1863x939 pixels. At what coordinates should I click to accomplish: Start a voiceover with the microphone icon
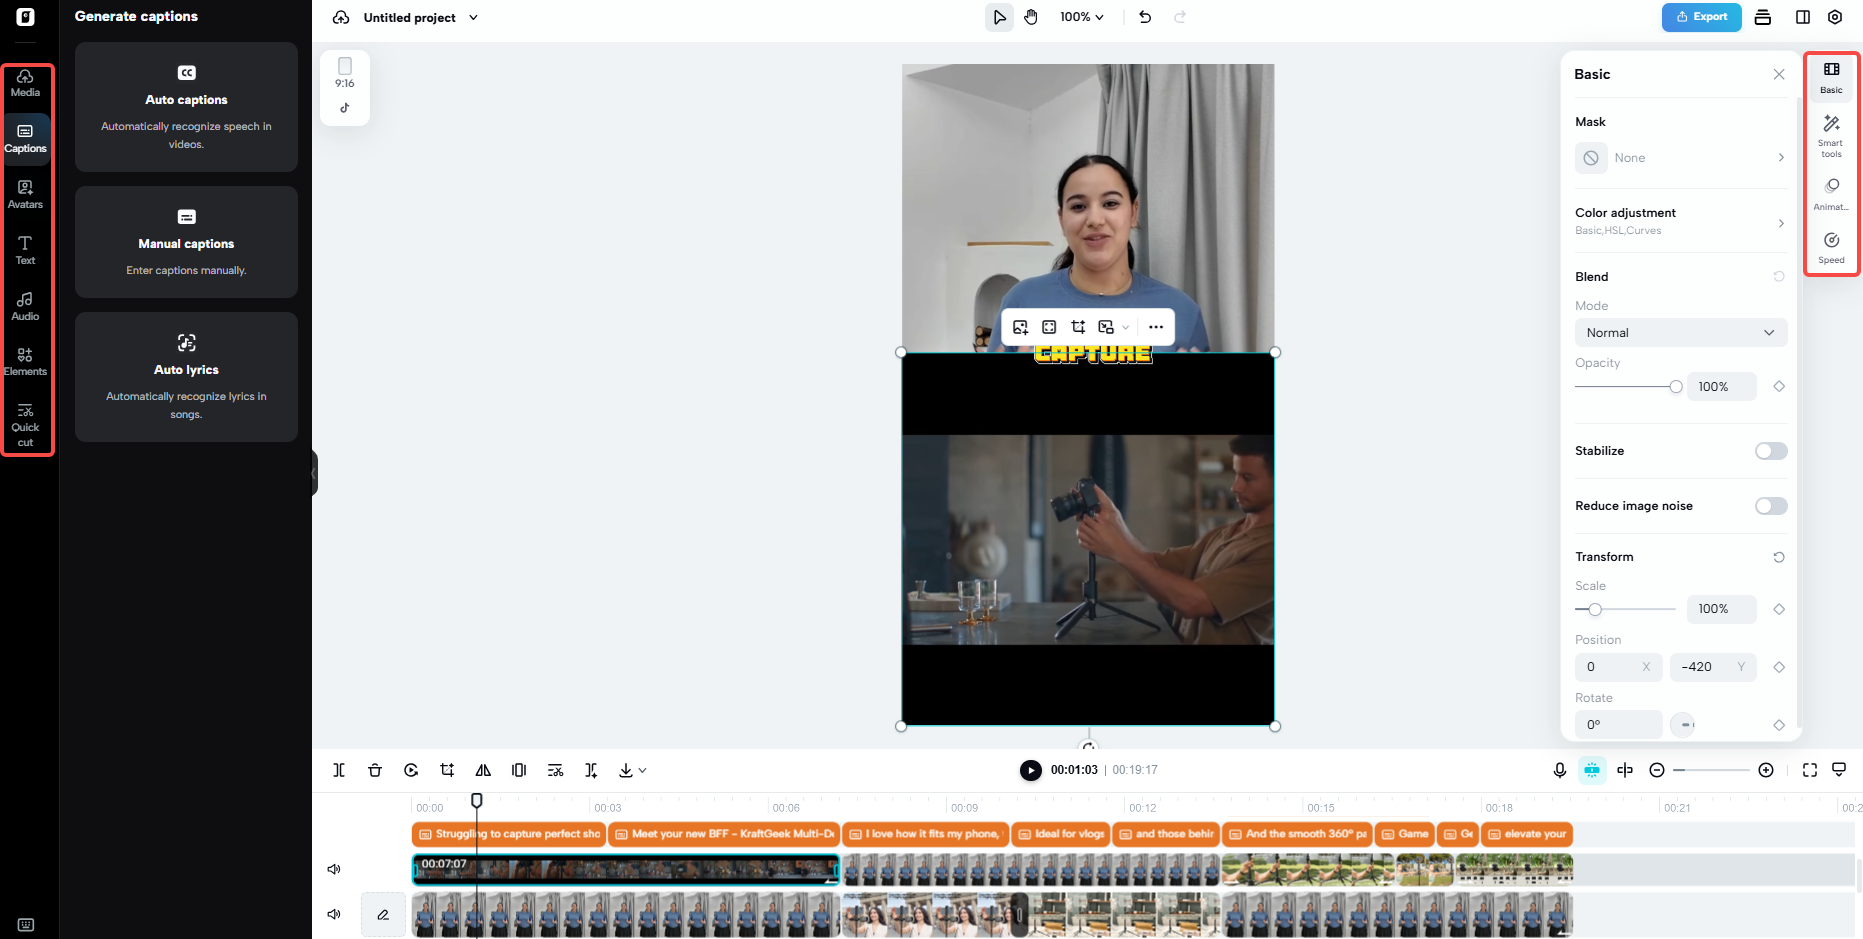(1559, 770)
